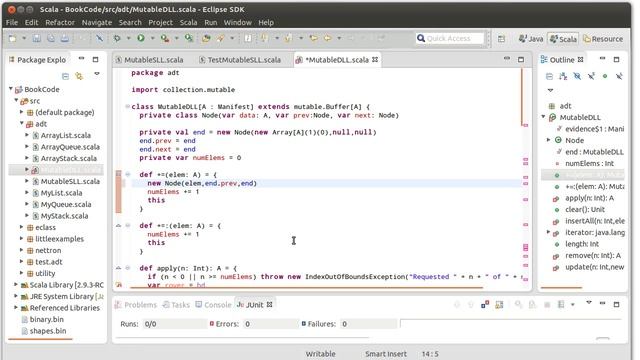640x360 pixels.
Task: Open the JUnit view menu arrow
Action: point(589,302)
